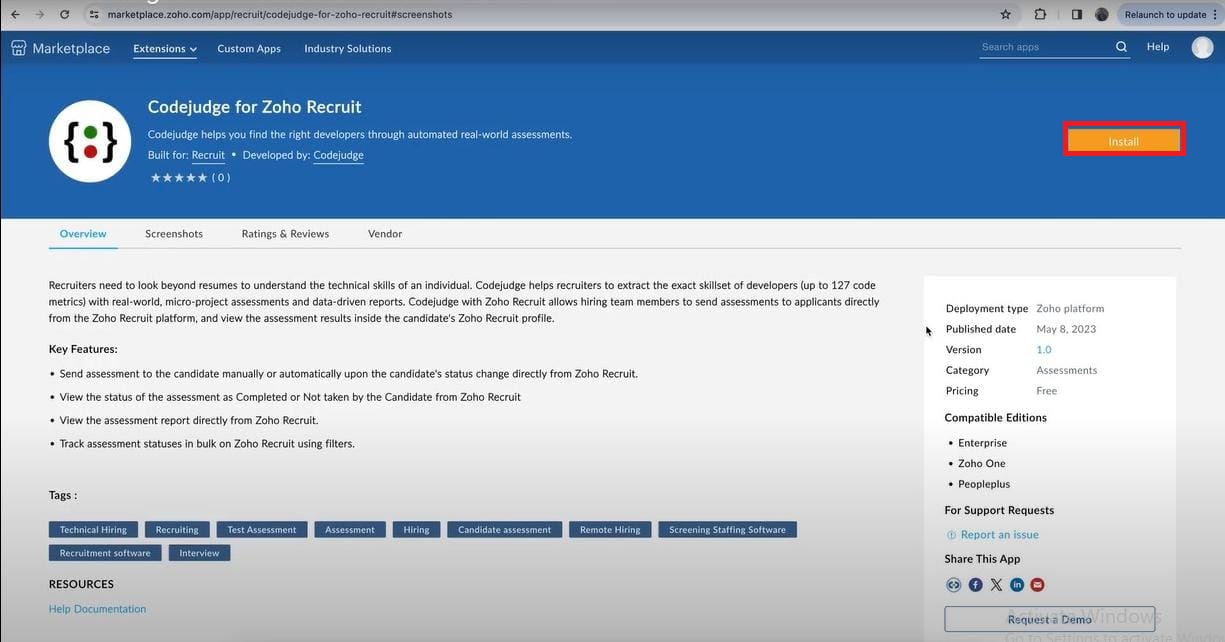Share this app on LinkedIn
This screenshot has height=642, width=1225.
pos(1017,585)
